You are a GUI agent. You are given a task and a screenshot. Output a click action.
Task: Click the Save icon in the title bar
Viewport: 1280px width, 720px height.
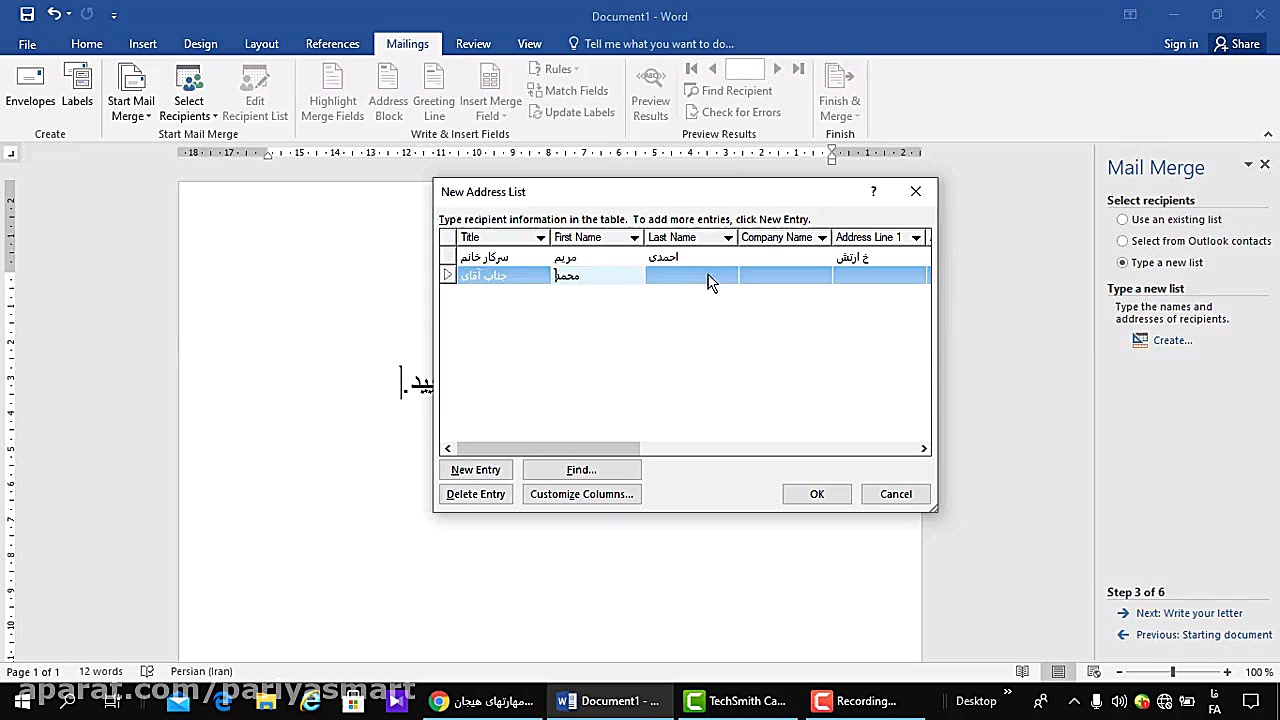point(27,15)
